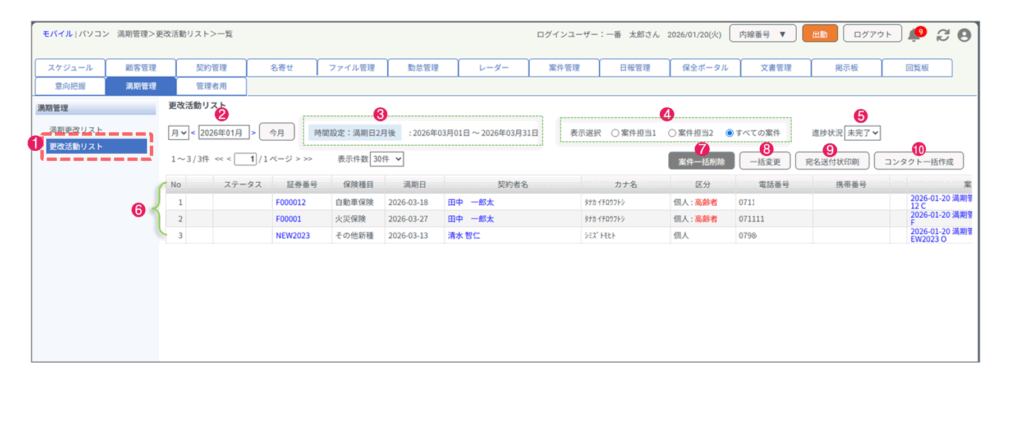Select the 案件担当2 radio button
Screen dimensions: 1024x430
(x=671, y=132)
